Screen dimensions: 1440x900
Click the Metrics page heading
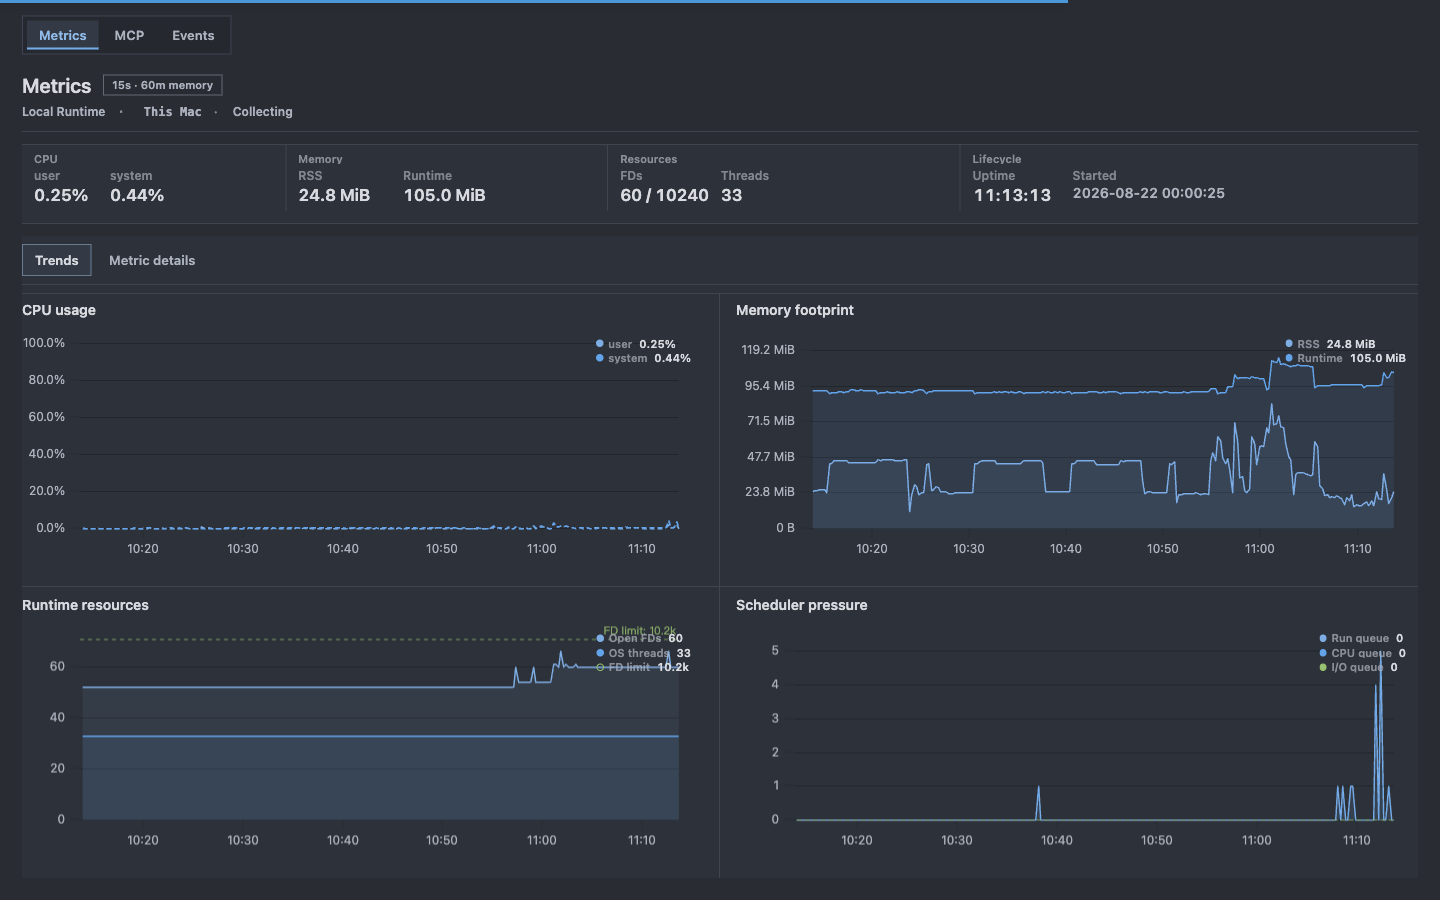coord(57,86)
